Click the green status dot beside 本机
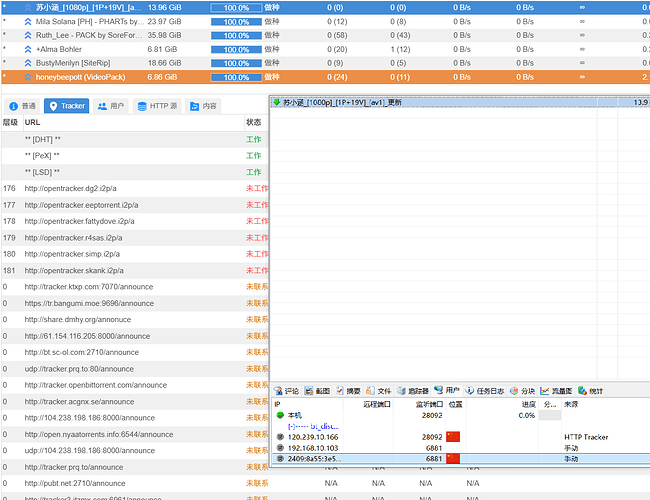The height and width of the screenshot is (500, 650). click(280, 414)
